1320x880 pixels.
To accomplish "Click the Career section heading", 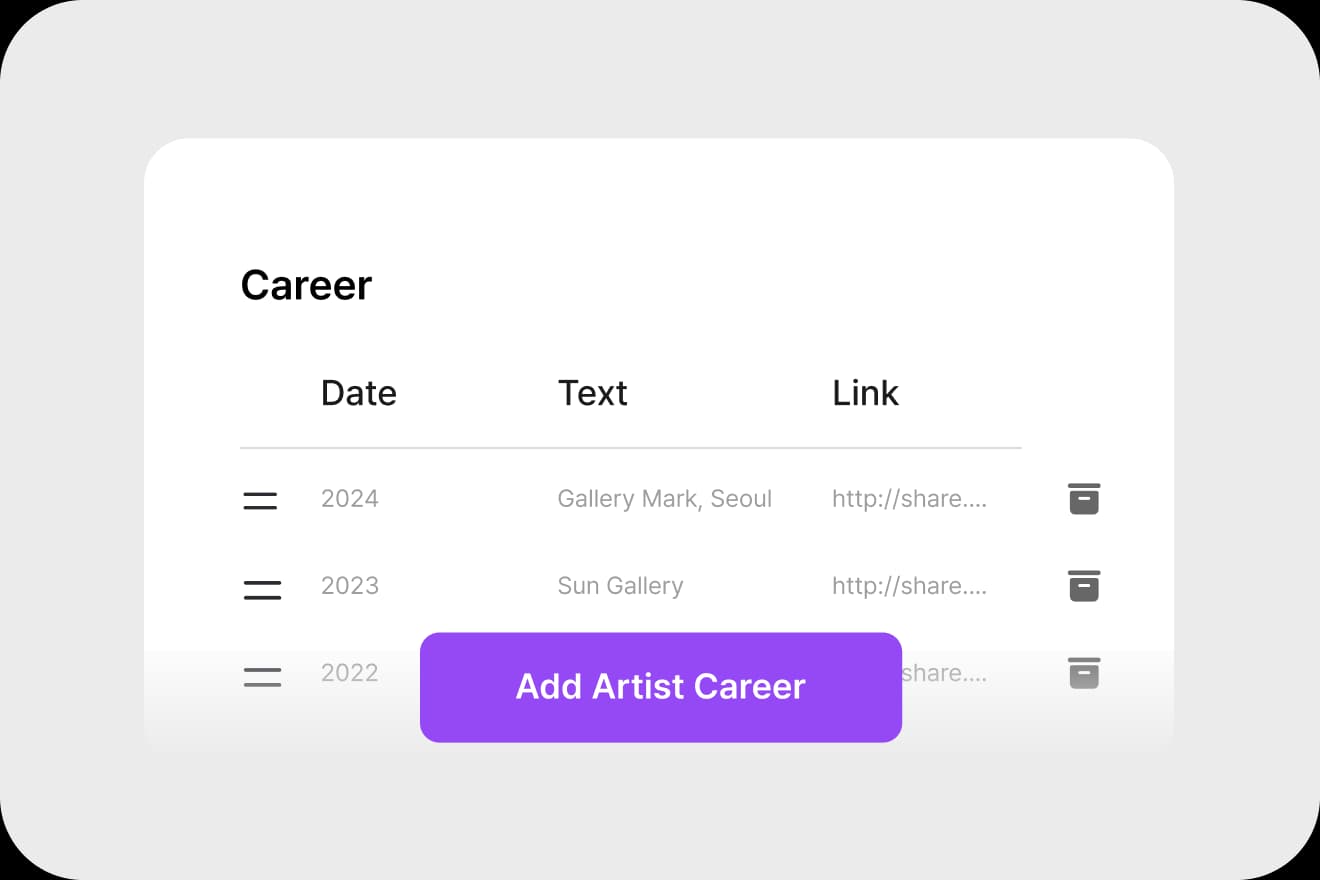I will tap(306, 286).
